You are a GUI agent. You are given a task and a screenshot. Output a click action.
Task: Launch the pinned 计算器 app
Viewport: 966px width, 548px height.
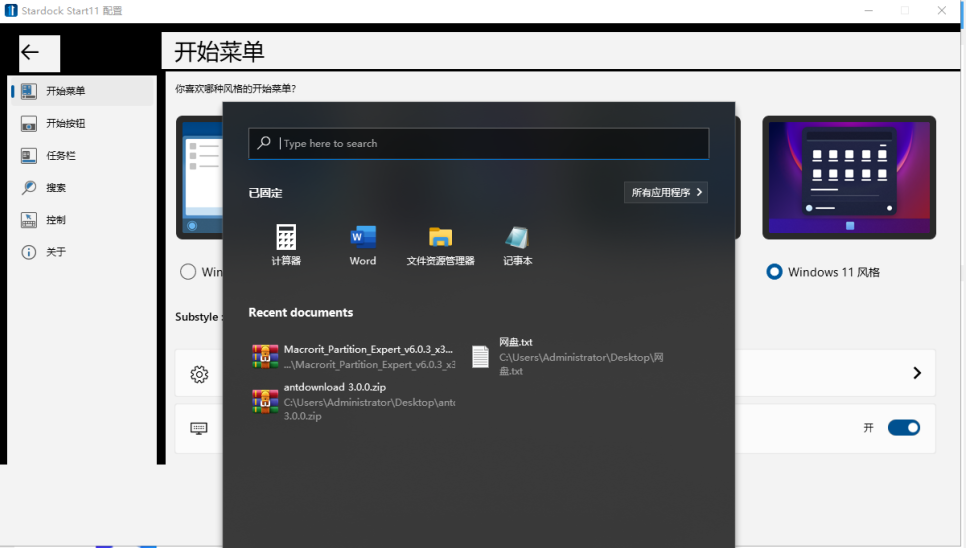(x=286, y=244)
